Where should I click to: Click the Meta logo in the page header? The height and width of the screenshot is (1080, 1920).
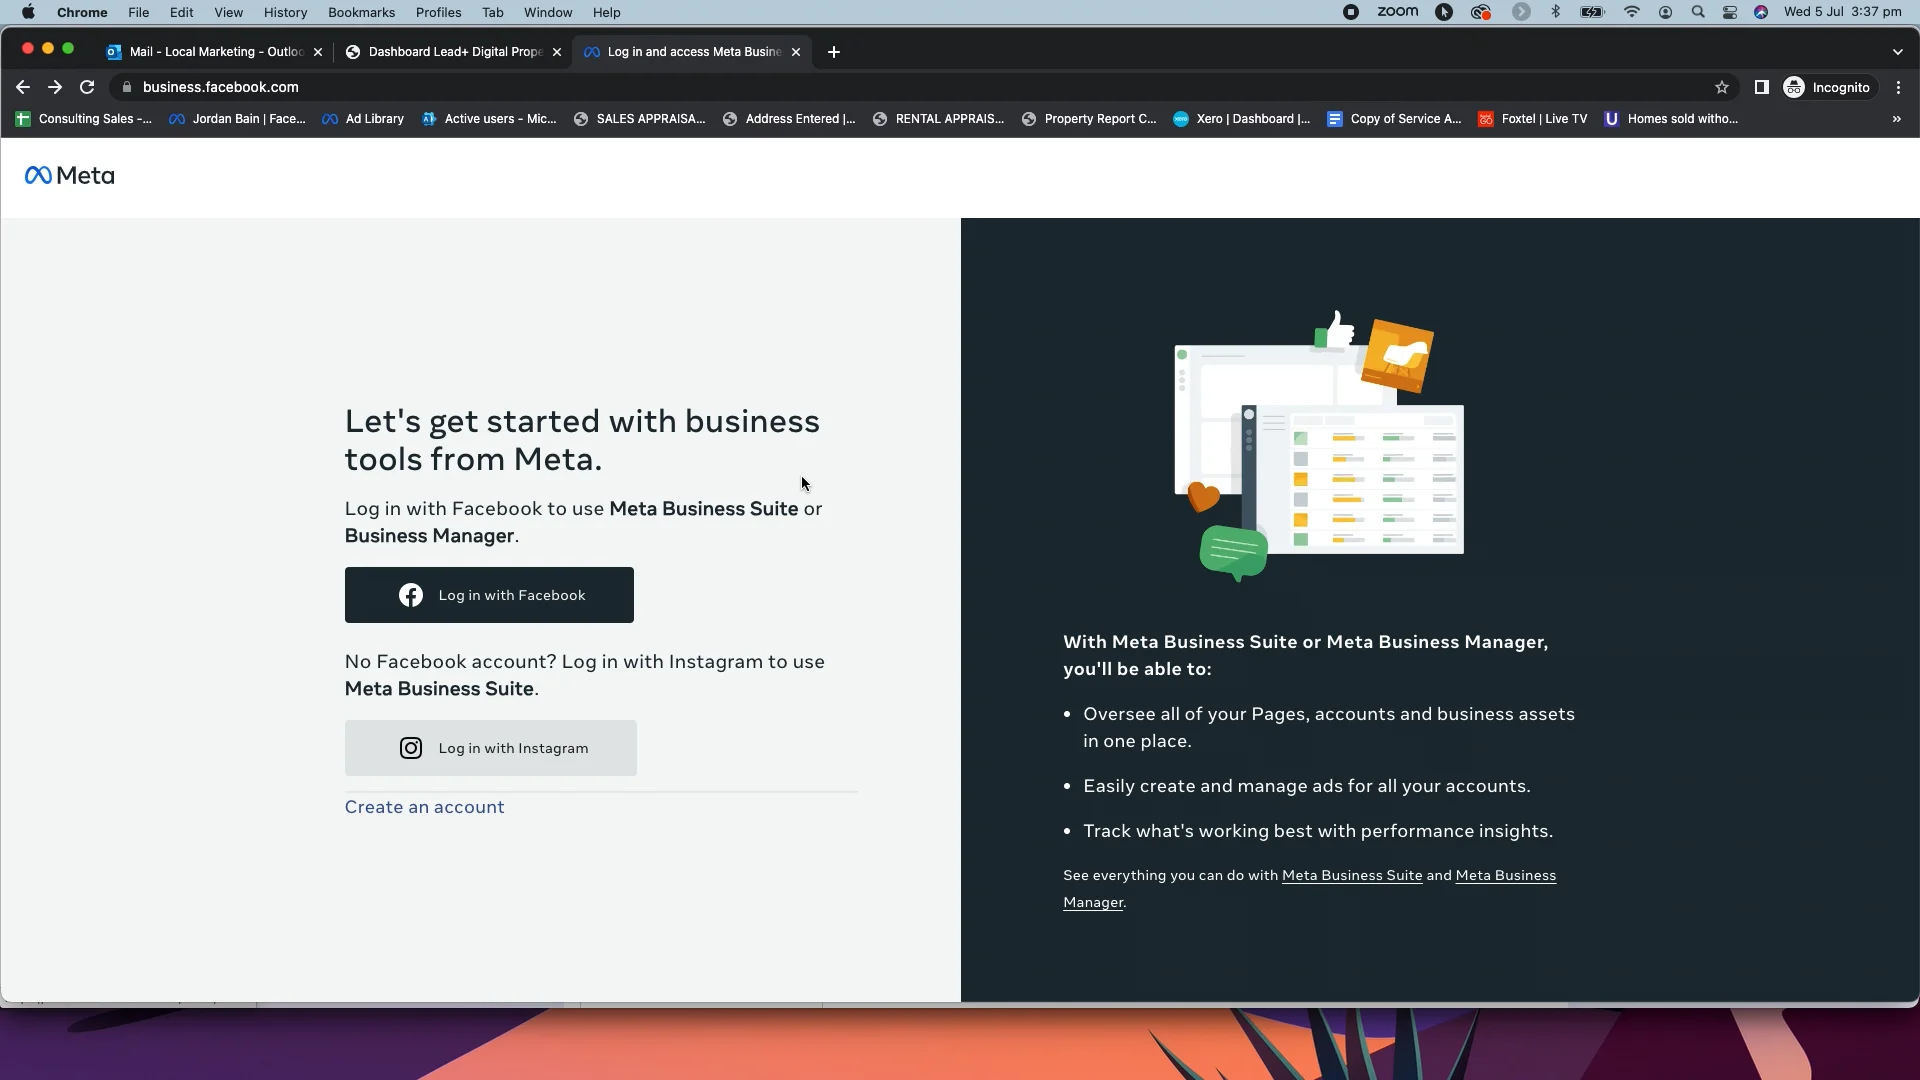coord(69,175)
